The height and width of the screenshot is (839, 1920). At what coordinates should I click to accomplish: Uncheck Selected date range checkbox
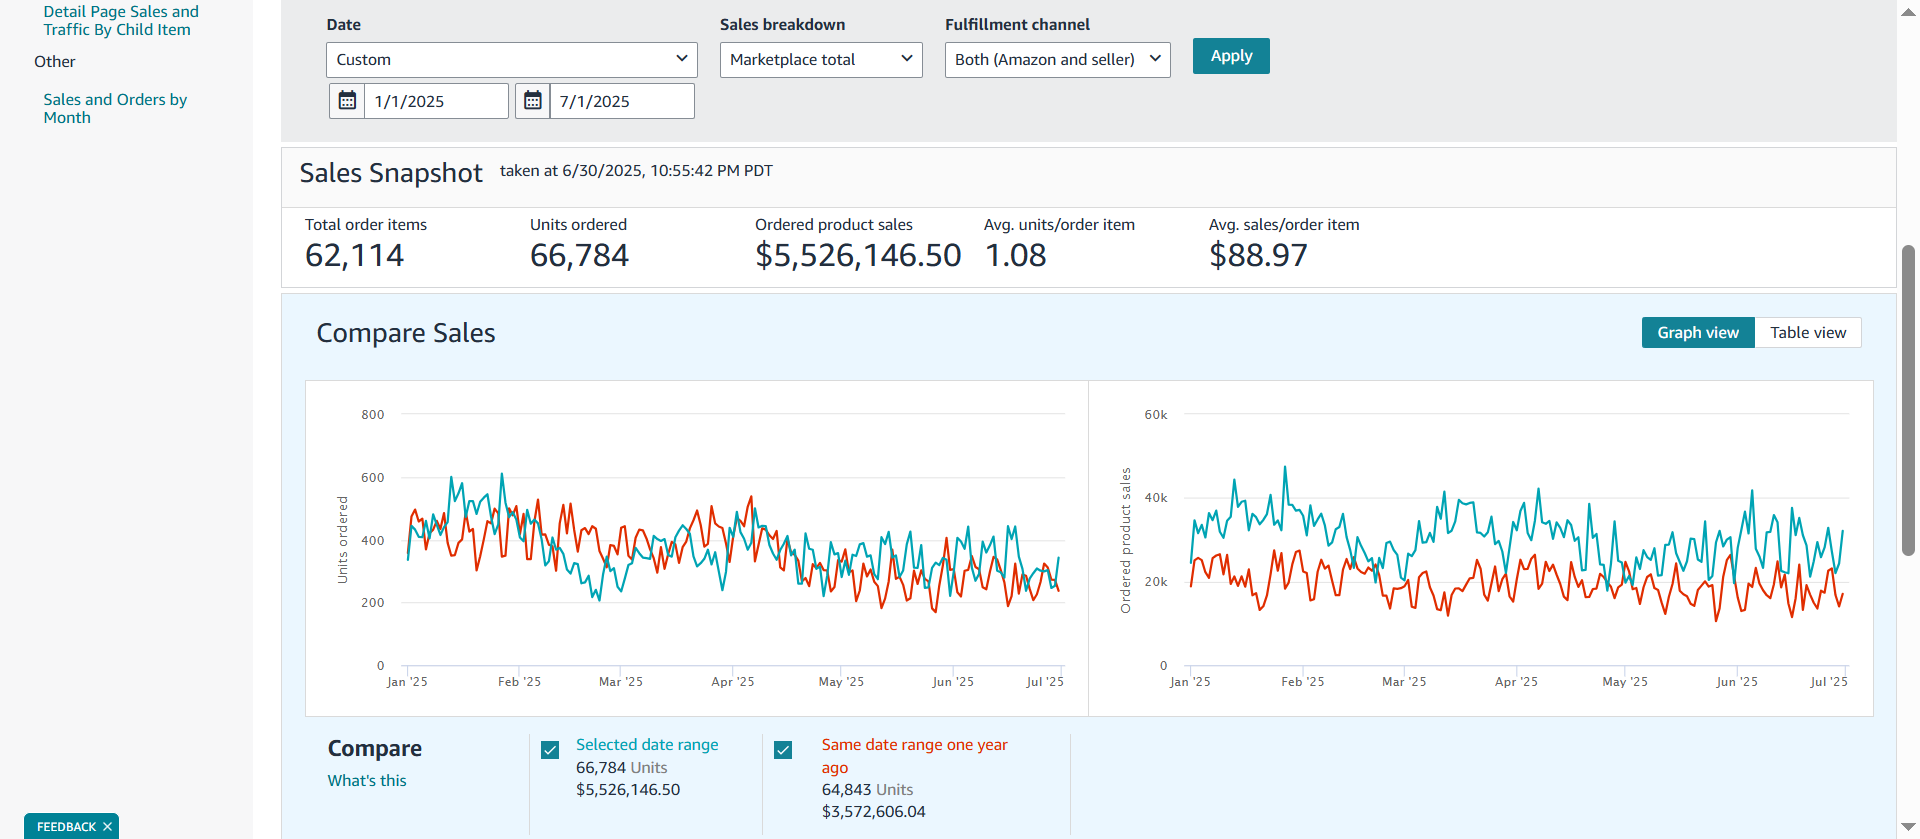click(550, 750)
